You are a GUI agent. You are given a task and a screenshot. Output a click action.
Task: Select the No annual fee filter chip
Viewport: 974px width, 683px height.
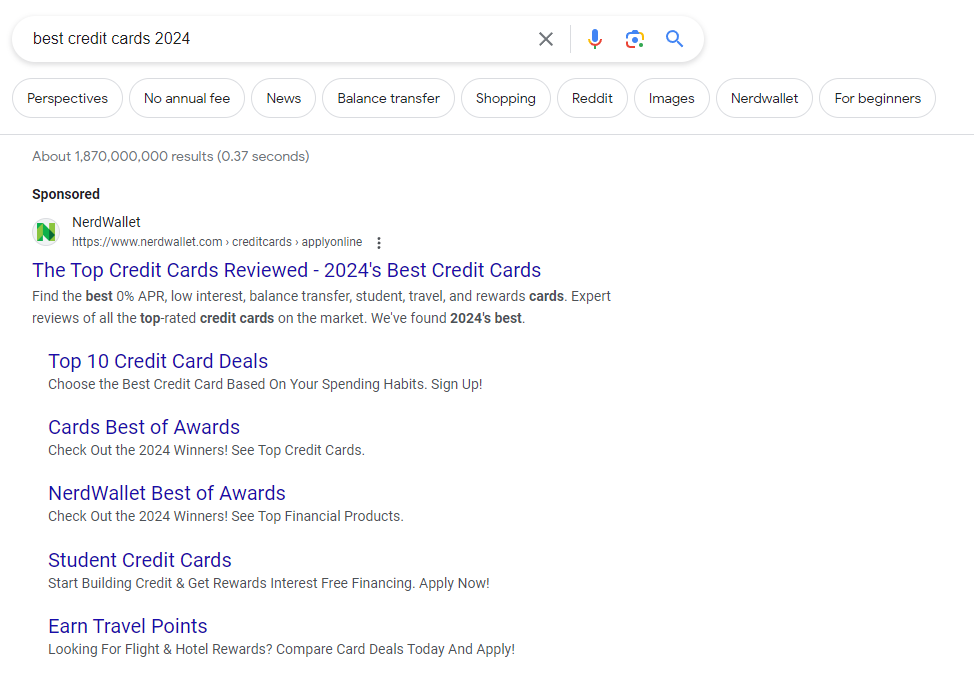(x=187, y=98)
